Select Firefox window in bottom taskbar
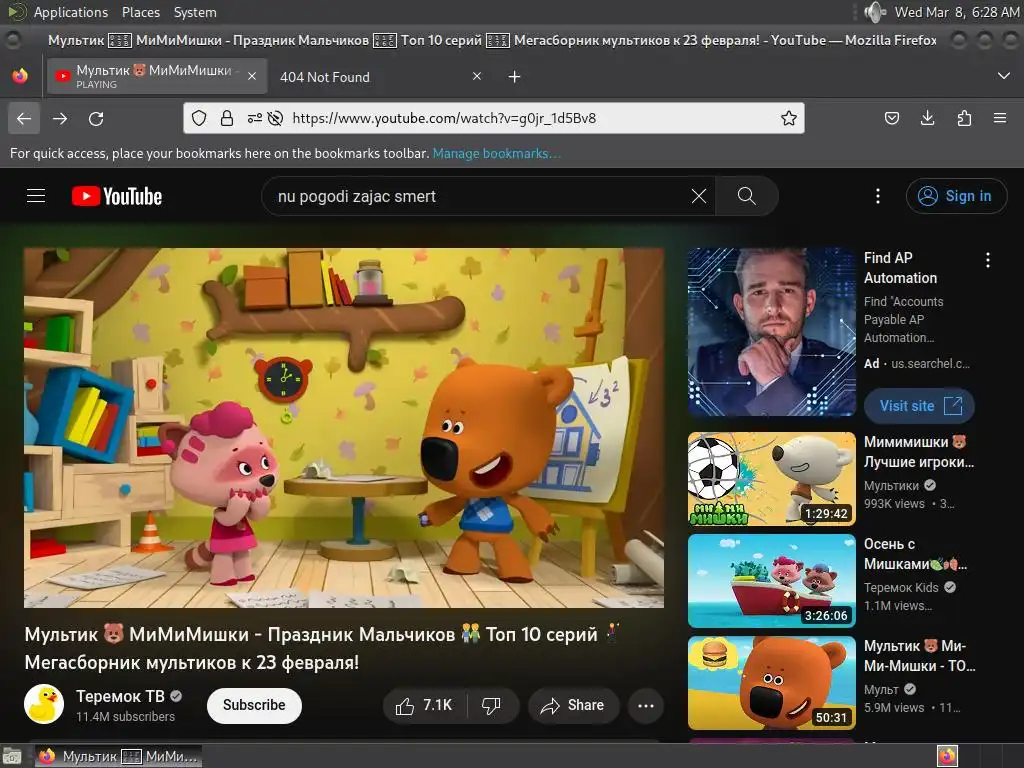This screenshot has width=1024, height=768. pos(118,756)
